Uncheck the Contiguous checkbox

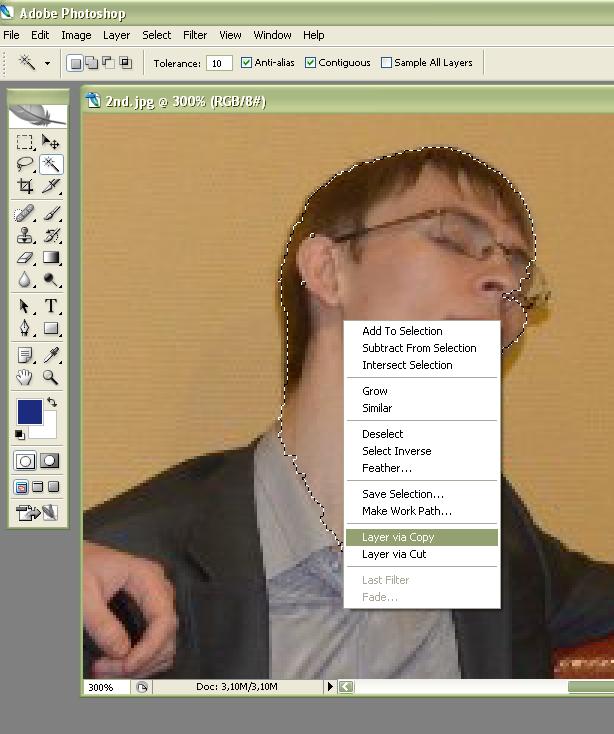click(x=310, y=63)
